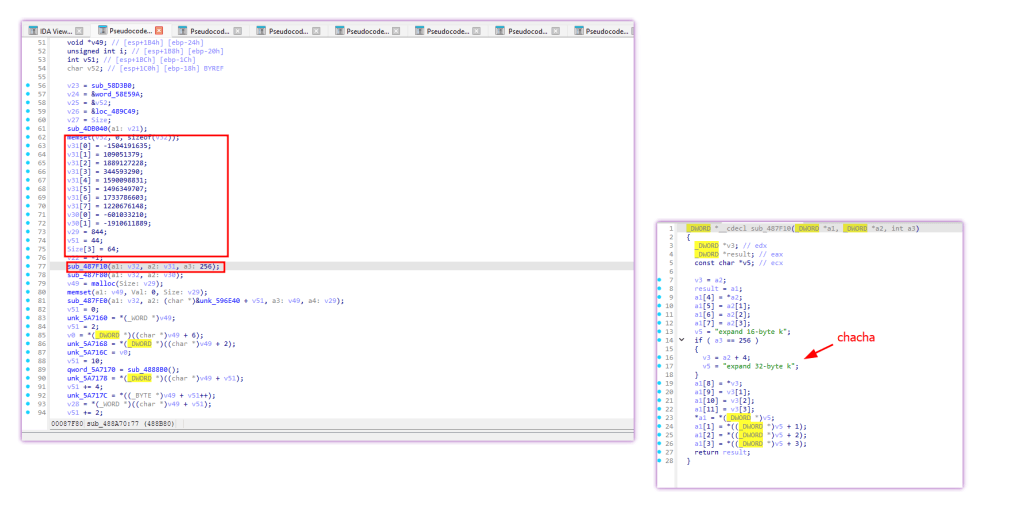The height and width of the screenshot is (517, 1024).
Task: Toggle breakpoint dot on line 77
Action: tap(27, 266)
